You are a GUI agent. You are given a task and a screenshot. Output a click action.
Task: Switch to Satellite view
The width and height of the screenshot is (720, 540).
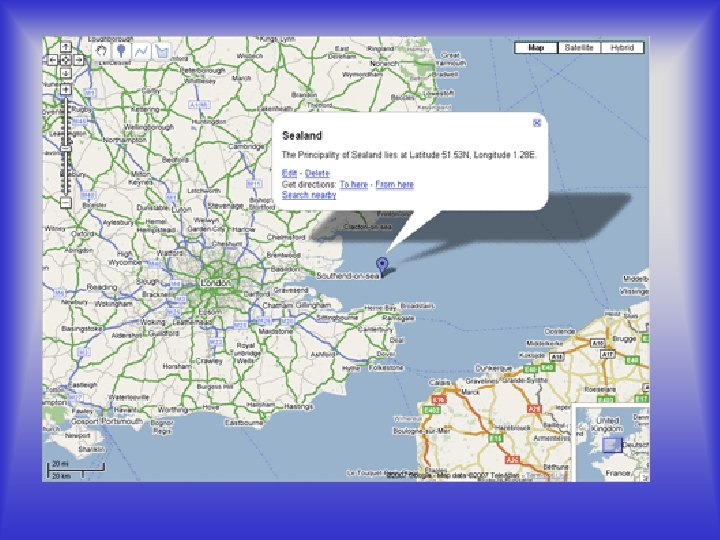[579, 48]
